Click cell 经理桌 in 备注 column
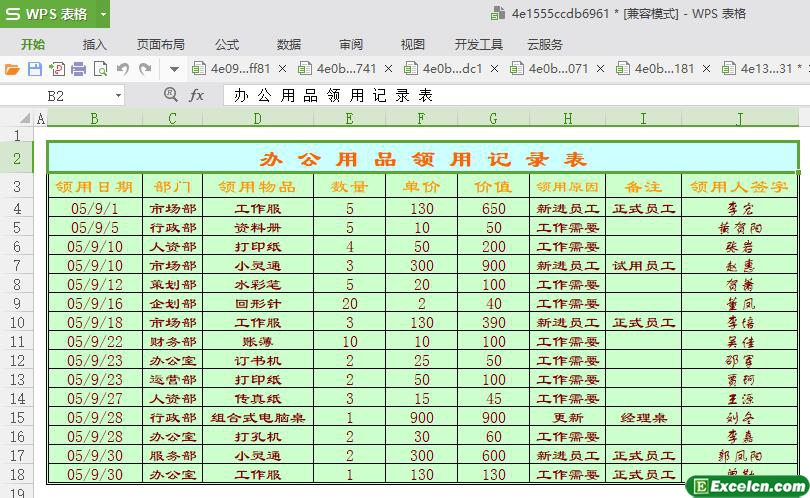The width and height of the screenshot is (810, 498). tap(644, 417)
